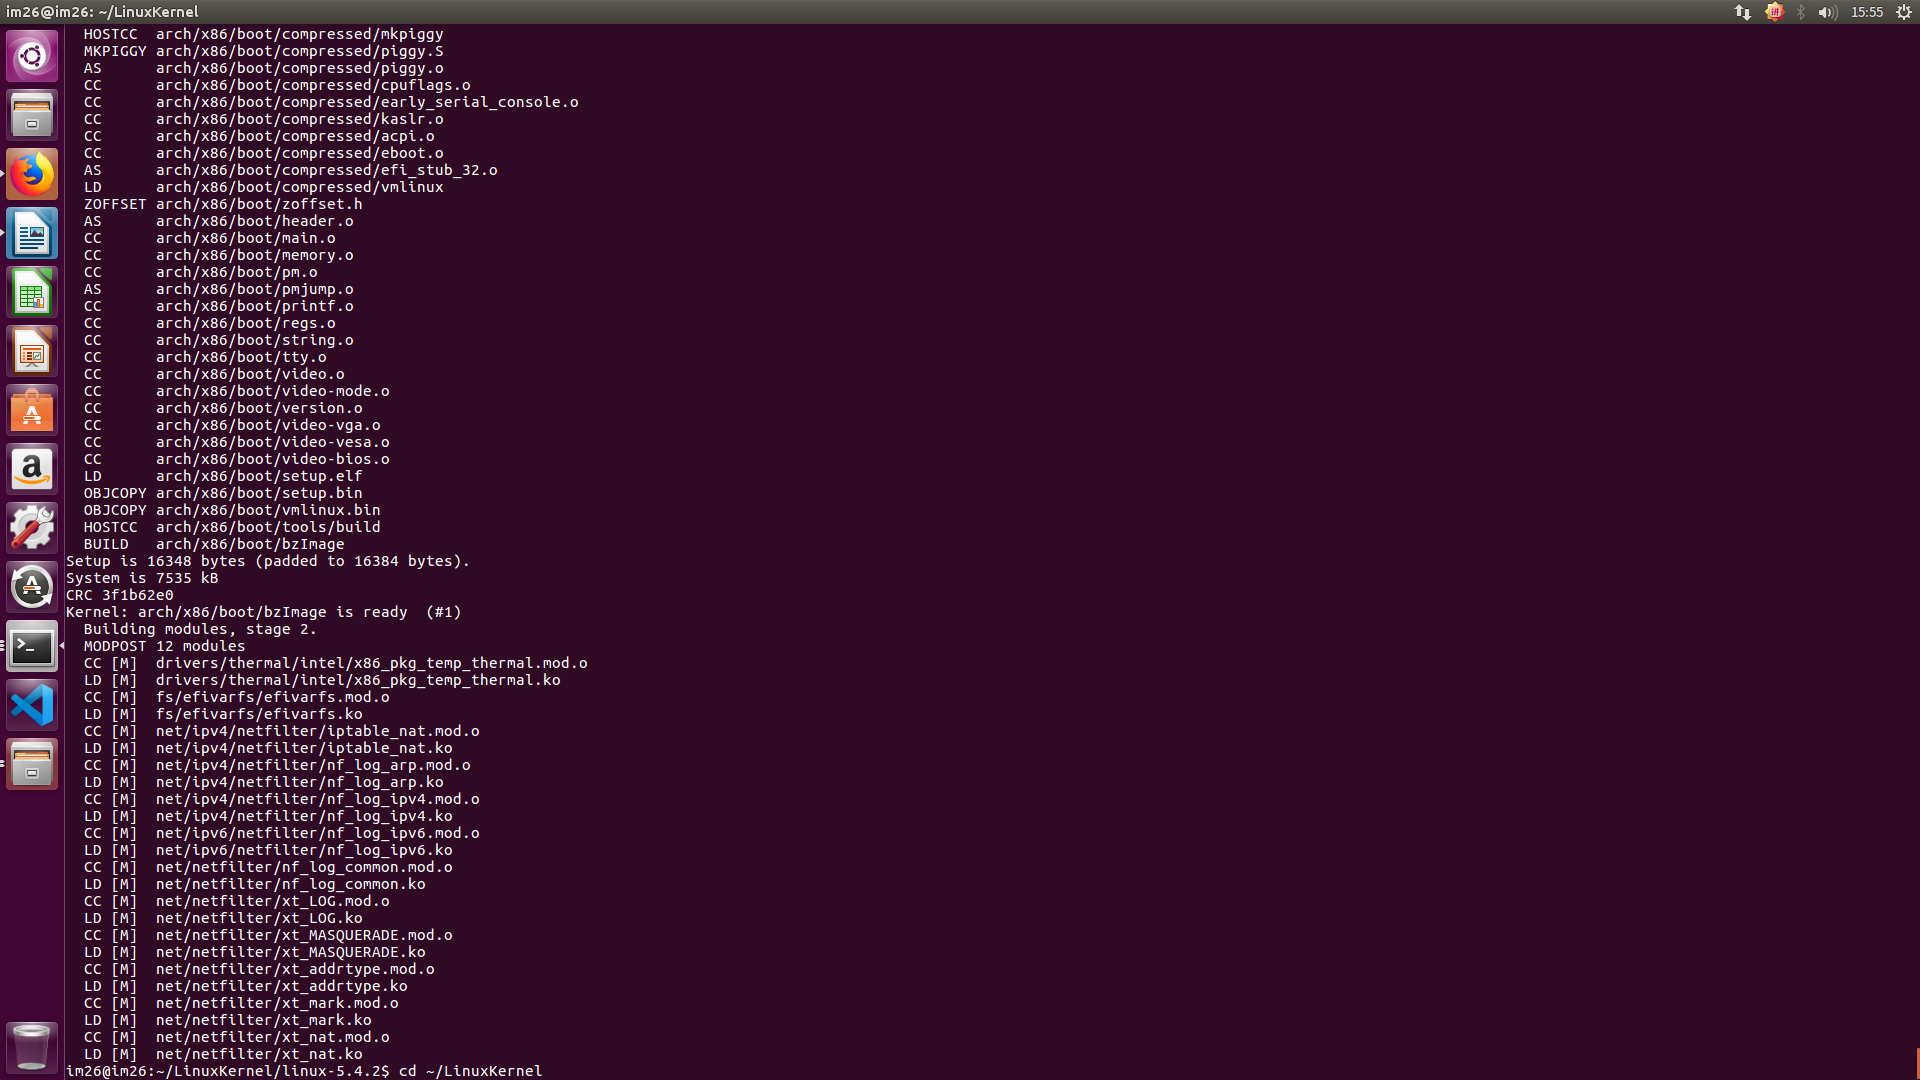Open the Trash at the bottom of the dock
This screenshot has width=1920, height=1080.
pyautogui.click(x=32, y=1047)
